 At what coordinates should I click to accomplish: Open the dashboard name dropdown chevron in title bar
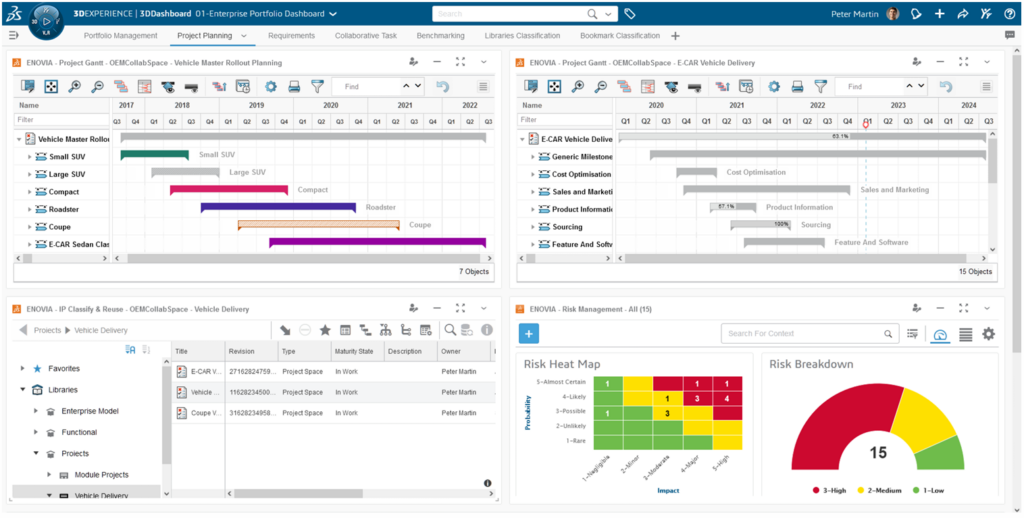[333, 14]
